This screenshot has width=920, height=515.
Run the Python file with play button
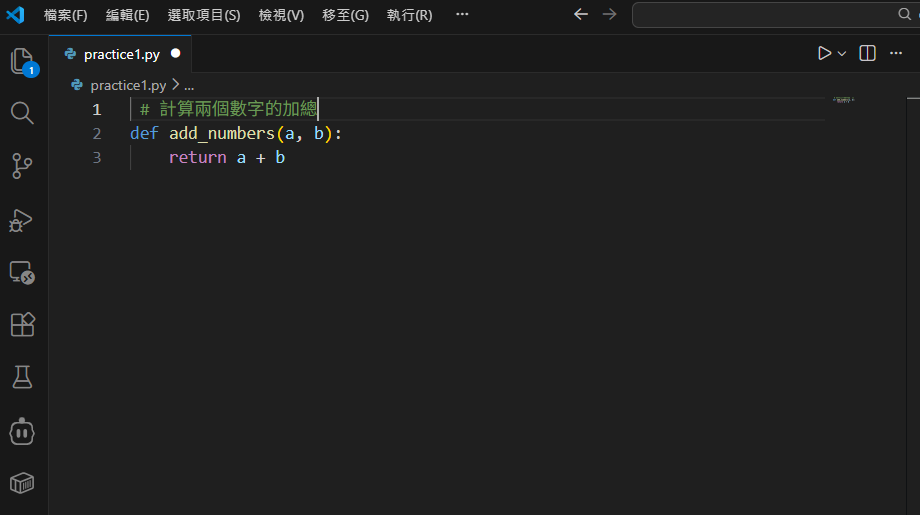point(824,53)
